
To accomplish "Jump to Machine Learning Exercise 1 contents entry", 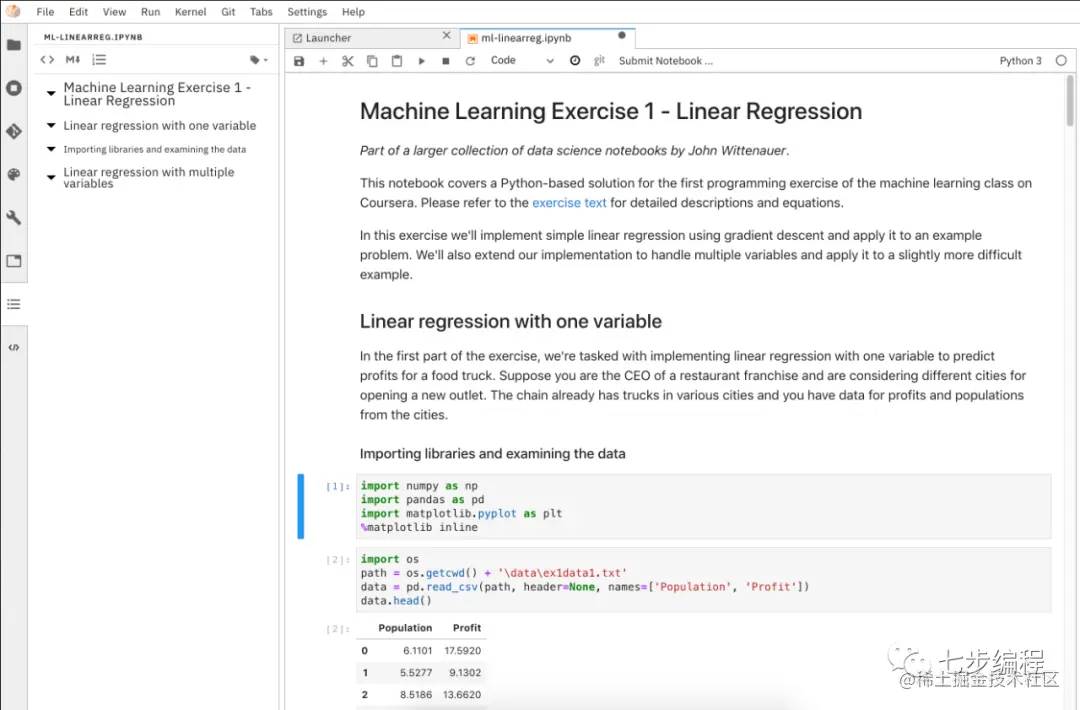I will pos(157,94).
